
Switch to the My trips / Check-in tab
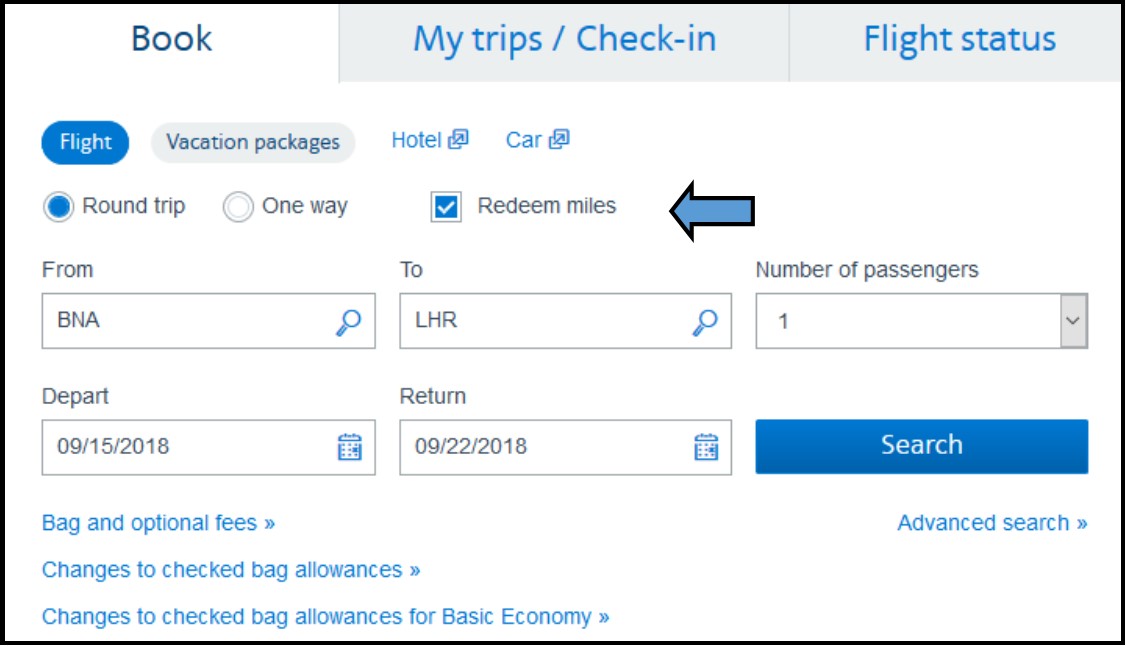(x=564, y=40)
